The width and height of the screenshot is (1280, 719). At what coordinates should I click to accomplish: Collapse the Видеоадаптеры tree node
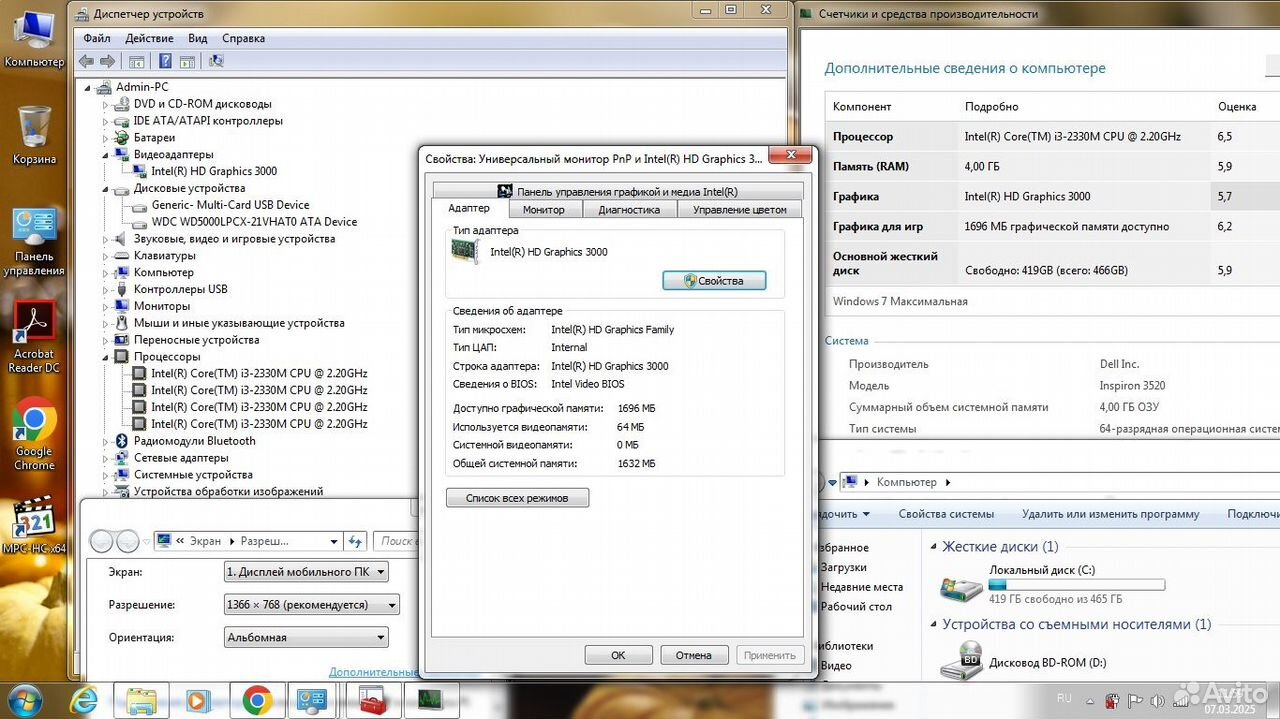106,155
